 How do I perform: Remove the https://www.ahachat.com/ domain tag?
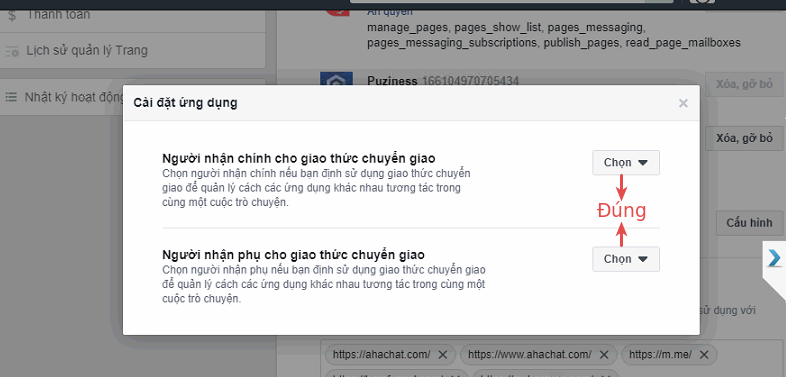pos(604,354)
